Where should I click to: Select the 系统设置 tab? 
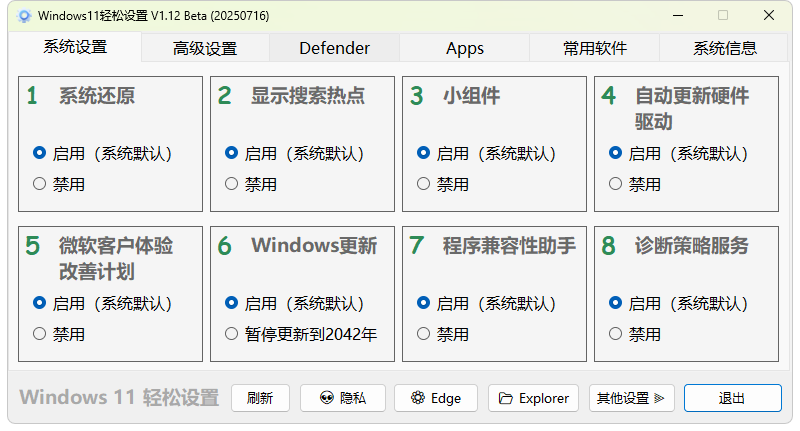coord(75,47)
